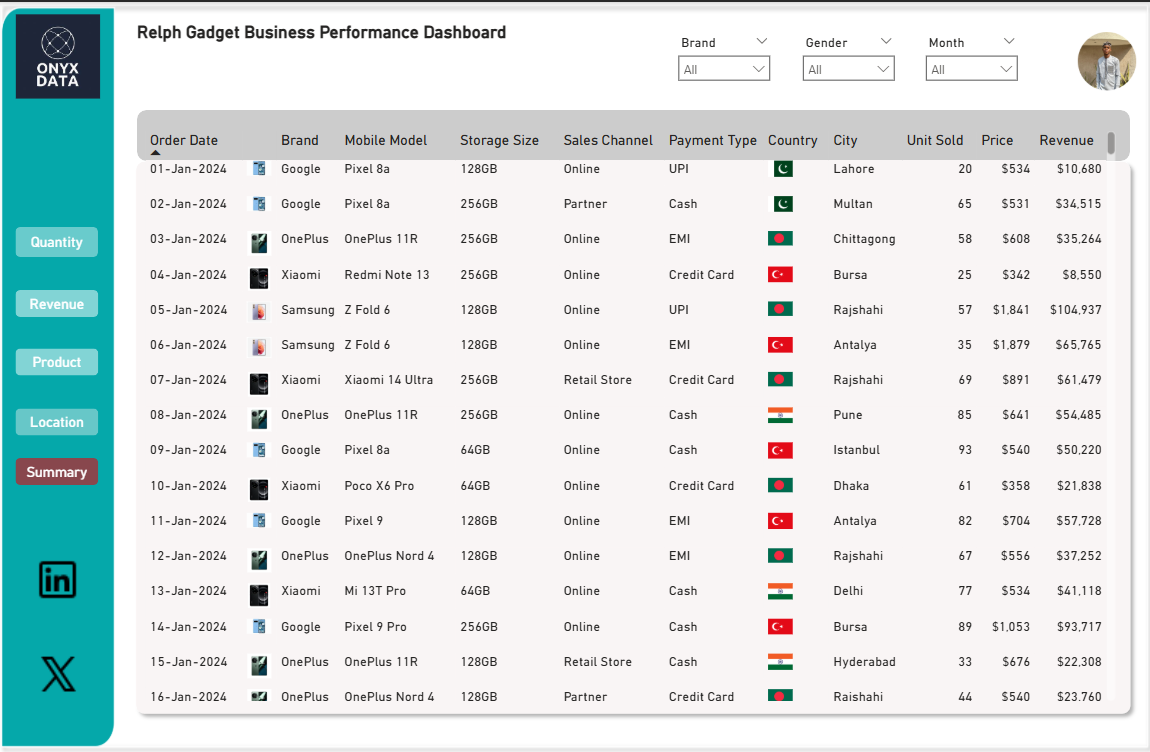Open the Month filter dropdown box
1150x752 pixels.
coord(972,69)
